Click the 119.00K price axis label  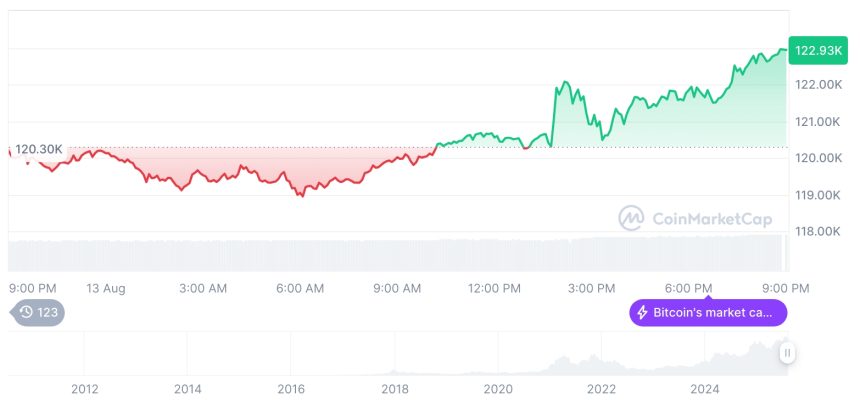[818, 195]
